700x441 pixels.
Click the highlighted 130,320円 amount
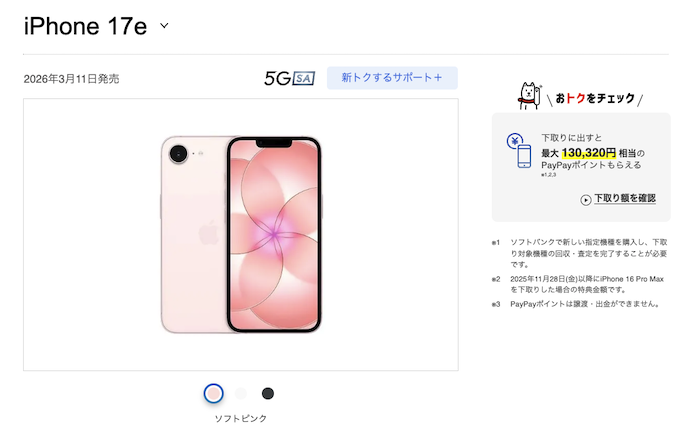pyautogui.click(x=588, y=153)
